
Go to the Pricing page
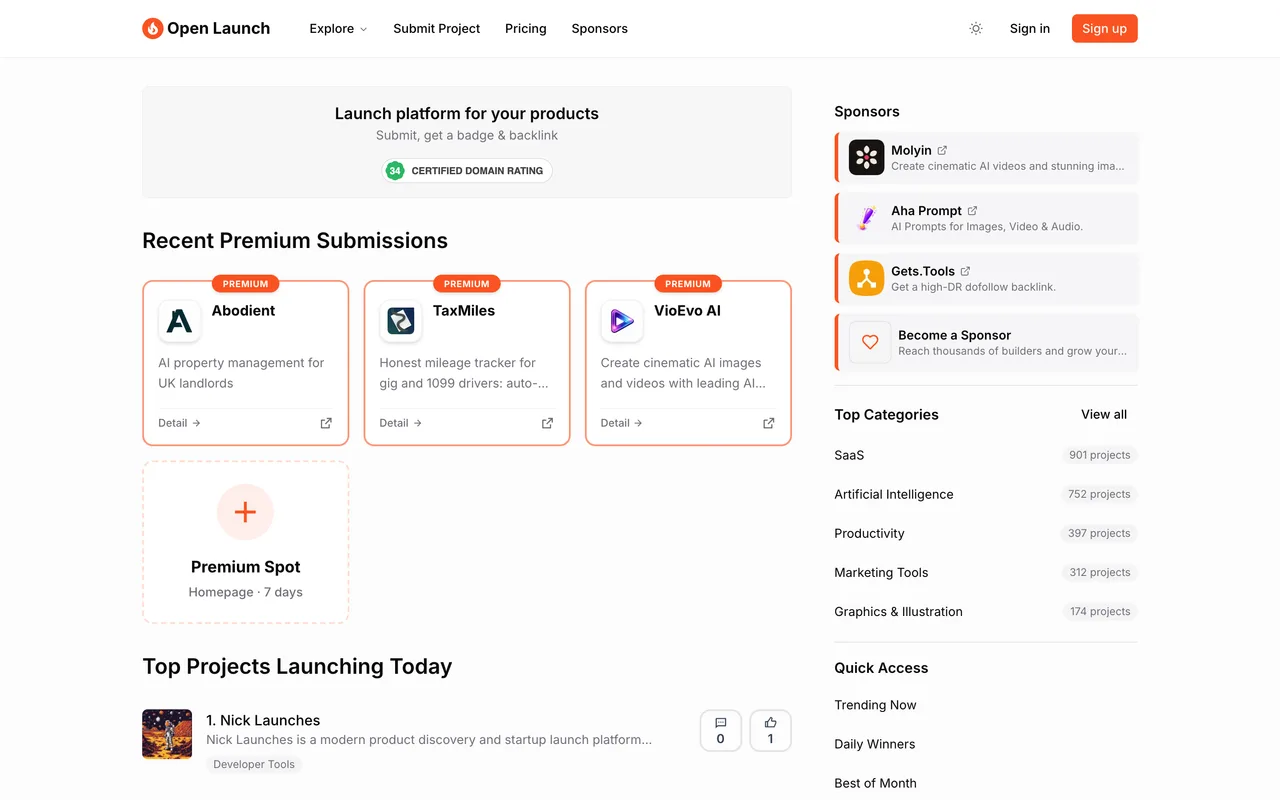(525, 29)
